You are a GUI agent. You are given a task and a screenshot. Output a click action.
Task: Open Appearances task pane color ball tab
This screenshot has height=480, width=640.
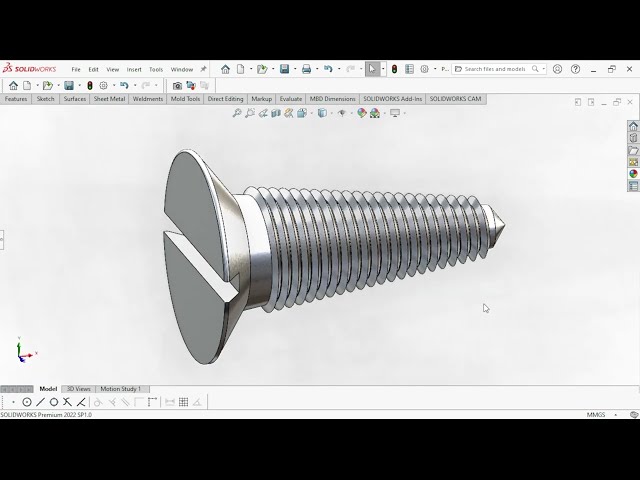[633, 174]
